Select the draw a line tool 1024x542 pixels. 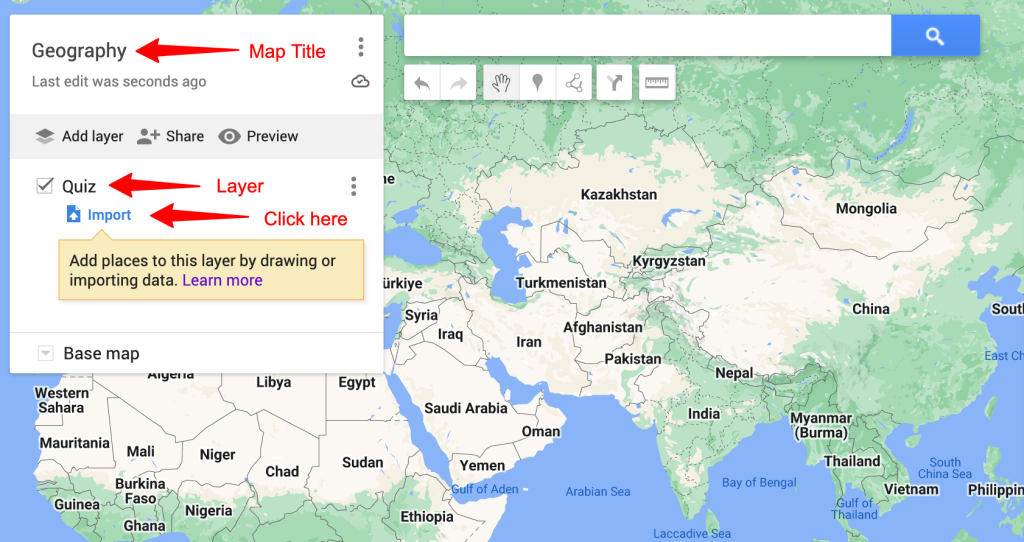click(x=574, y=82)
